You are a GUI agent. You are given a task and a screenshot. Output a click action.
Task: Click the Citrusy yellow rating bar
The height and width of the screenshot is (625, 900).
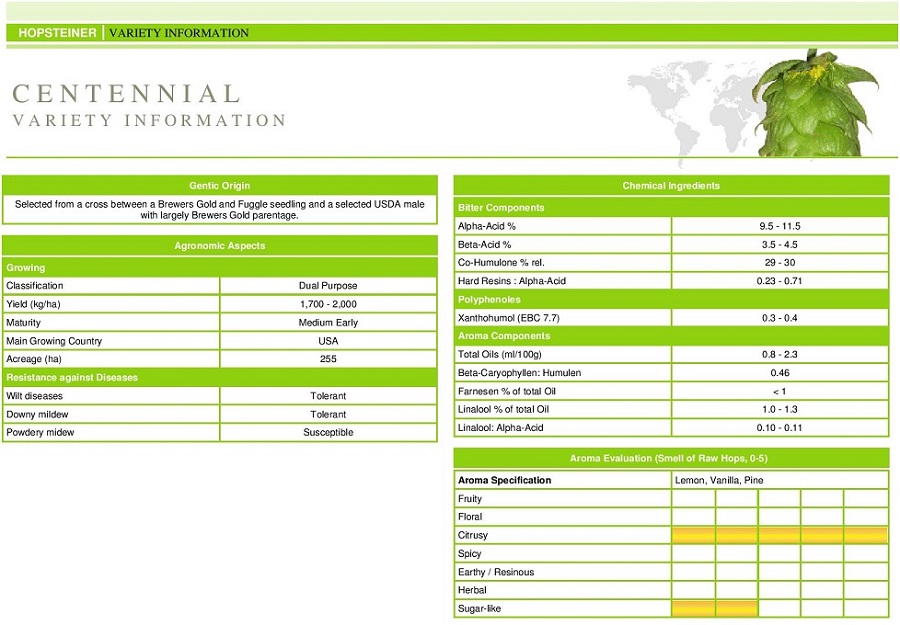[x=779, y=535]
